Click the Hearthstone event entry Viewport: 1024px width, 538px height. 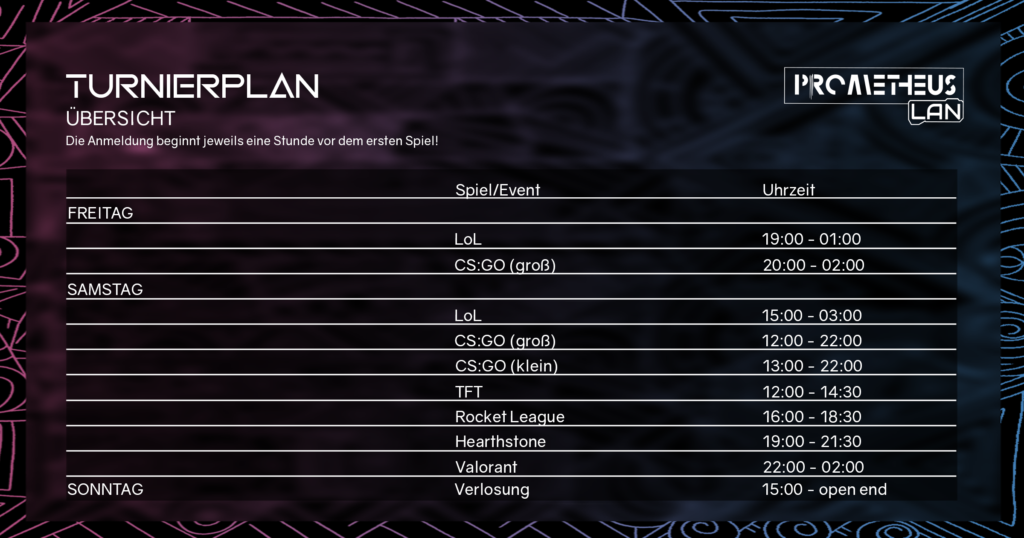[x=500, y=441]
